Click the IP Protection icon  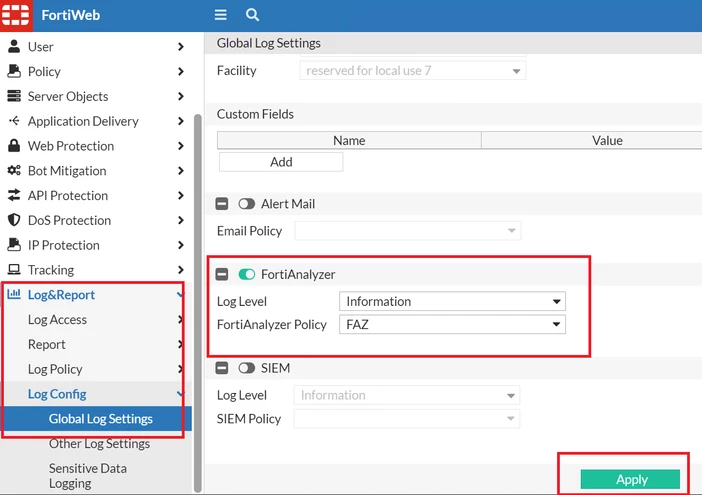coord(14,244)
